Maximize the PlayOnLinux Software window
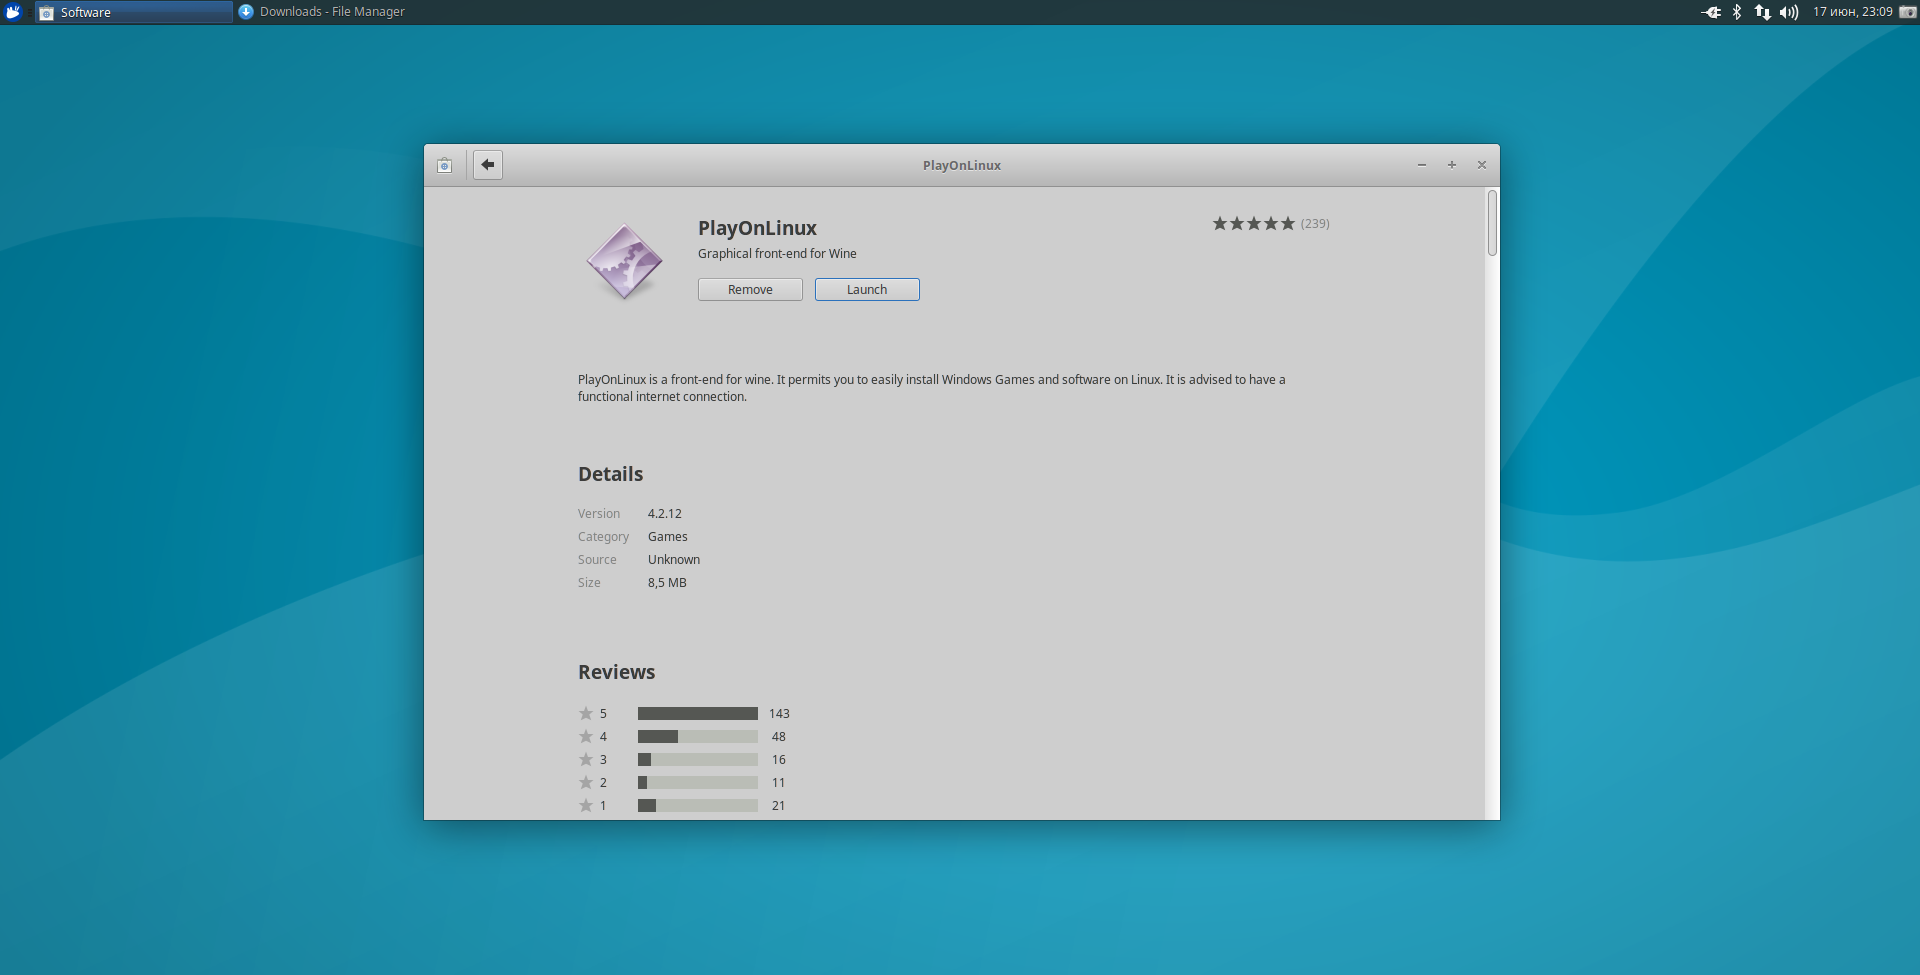This screenshot has width=1920, height=975. 1452,165
